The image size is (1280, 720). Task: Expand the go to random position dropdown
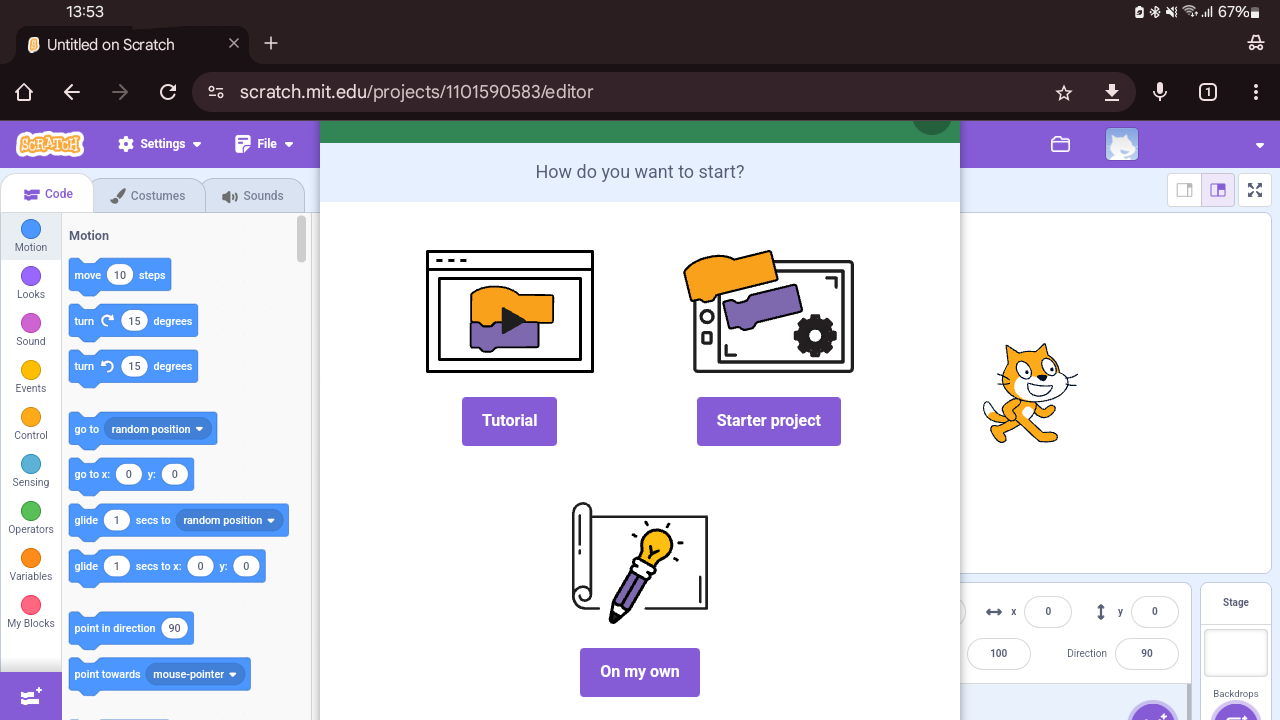158,429
